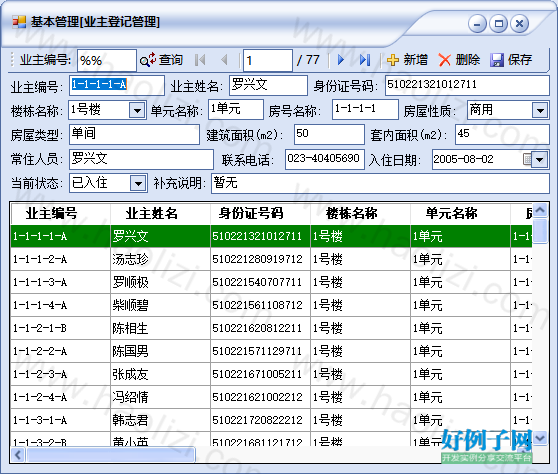Click the 业主编号 form field 1-1-1-1-A
This screenshot has width=558, height=474.
coord(117,85)
